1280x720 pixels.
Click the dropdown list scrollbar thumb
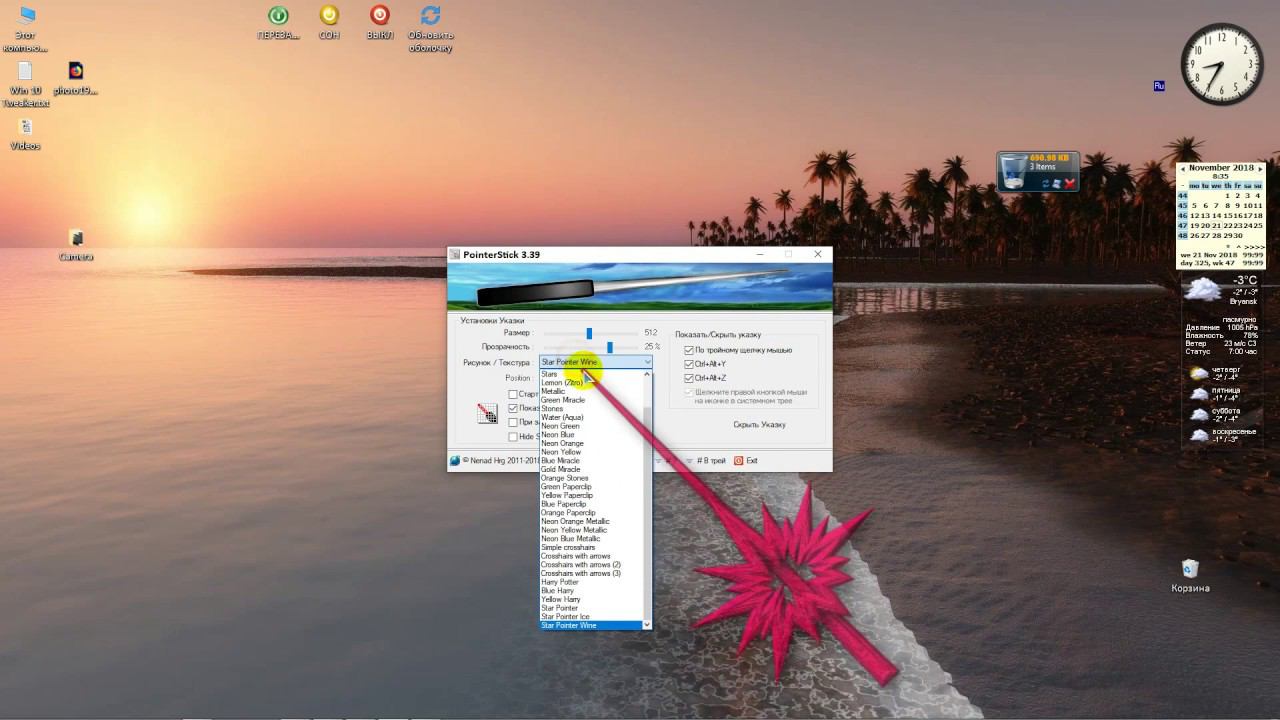tap(647, 512)
